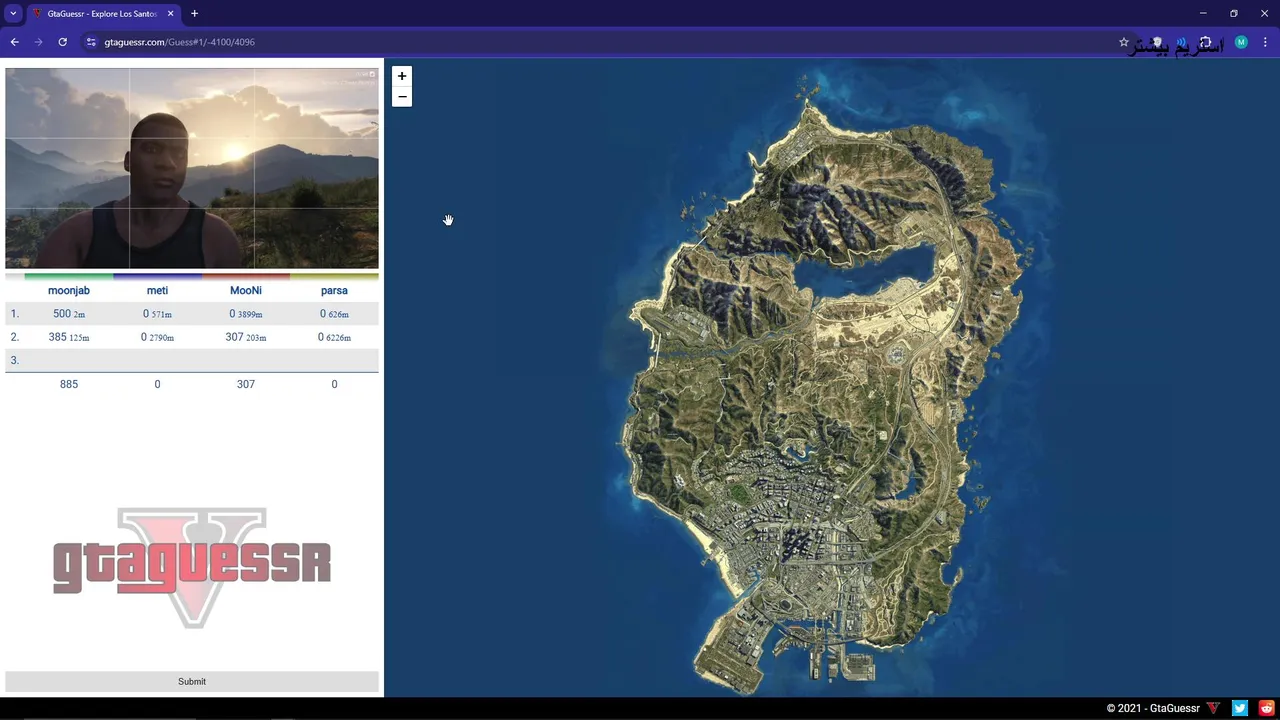Image resolution: width=1280 pixels, height=720 pixels.
Task: Bookmark this page with the star icon
Action: click(1124, 42)
